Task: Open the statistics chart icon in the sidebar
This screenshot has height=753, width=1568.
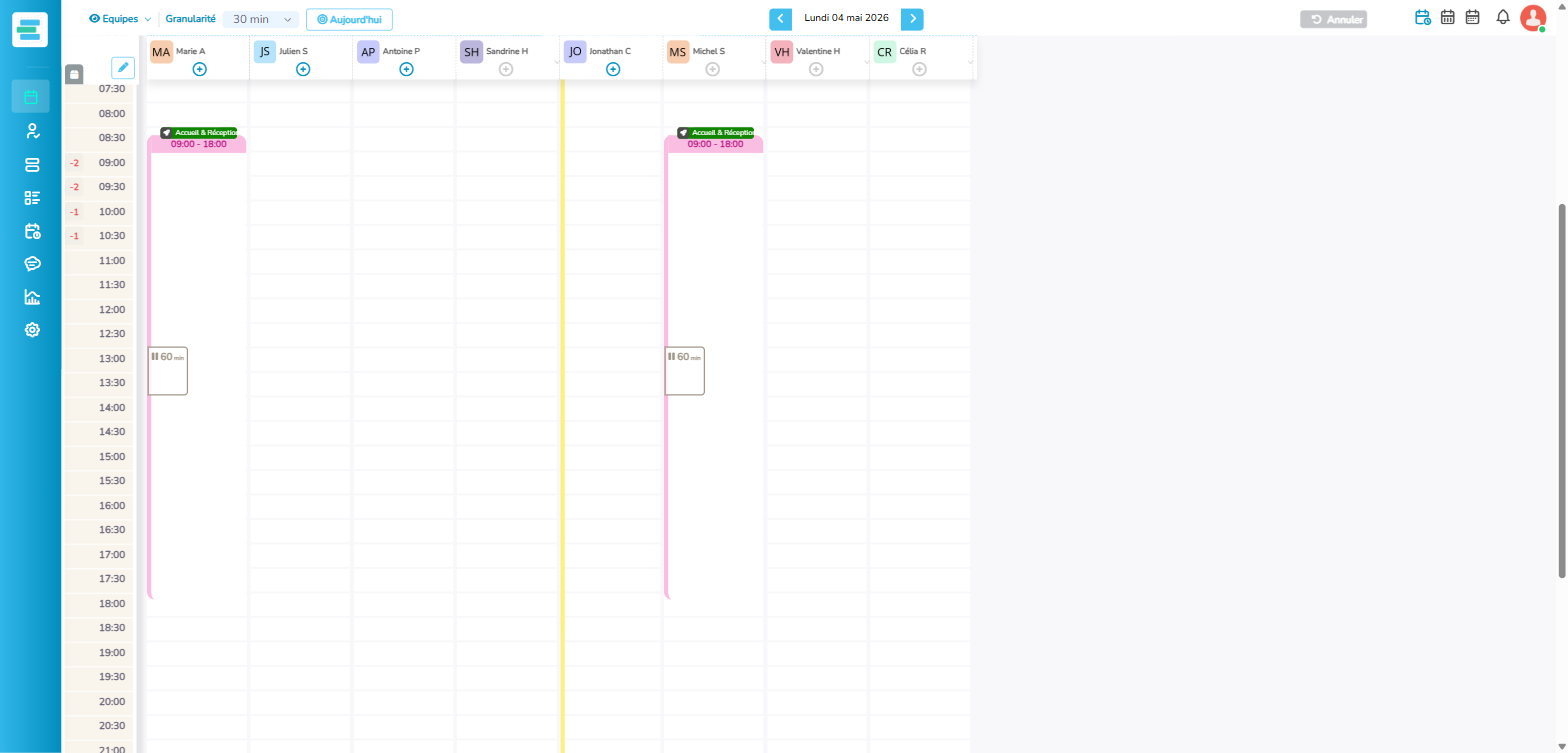Action: pyautogui.click(x=31, y=297)
